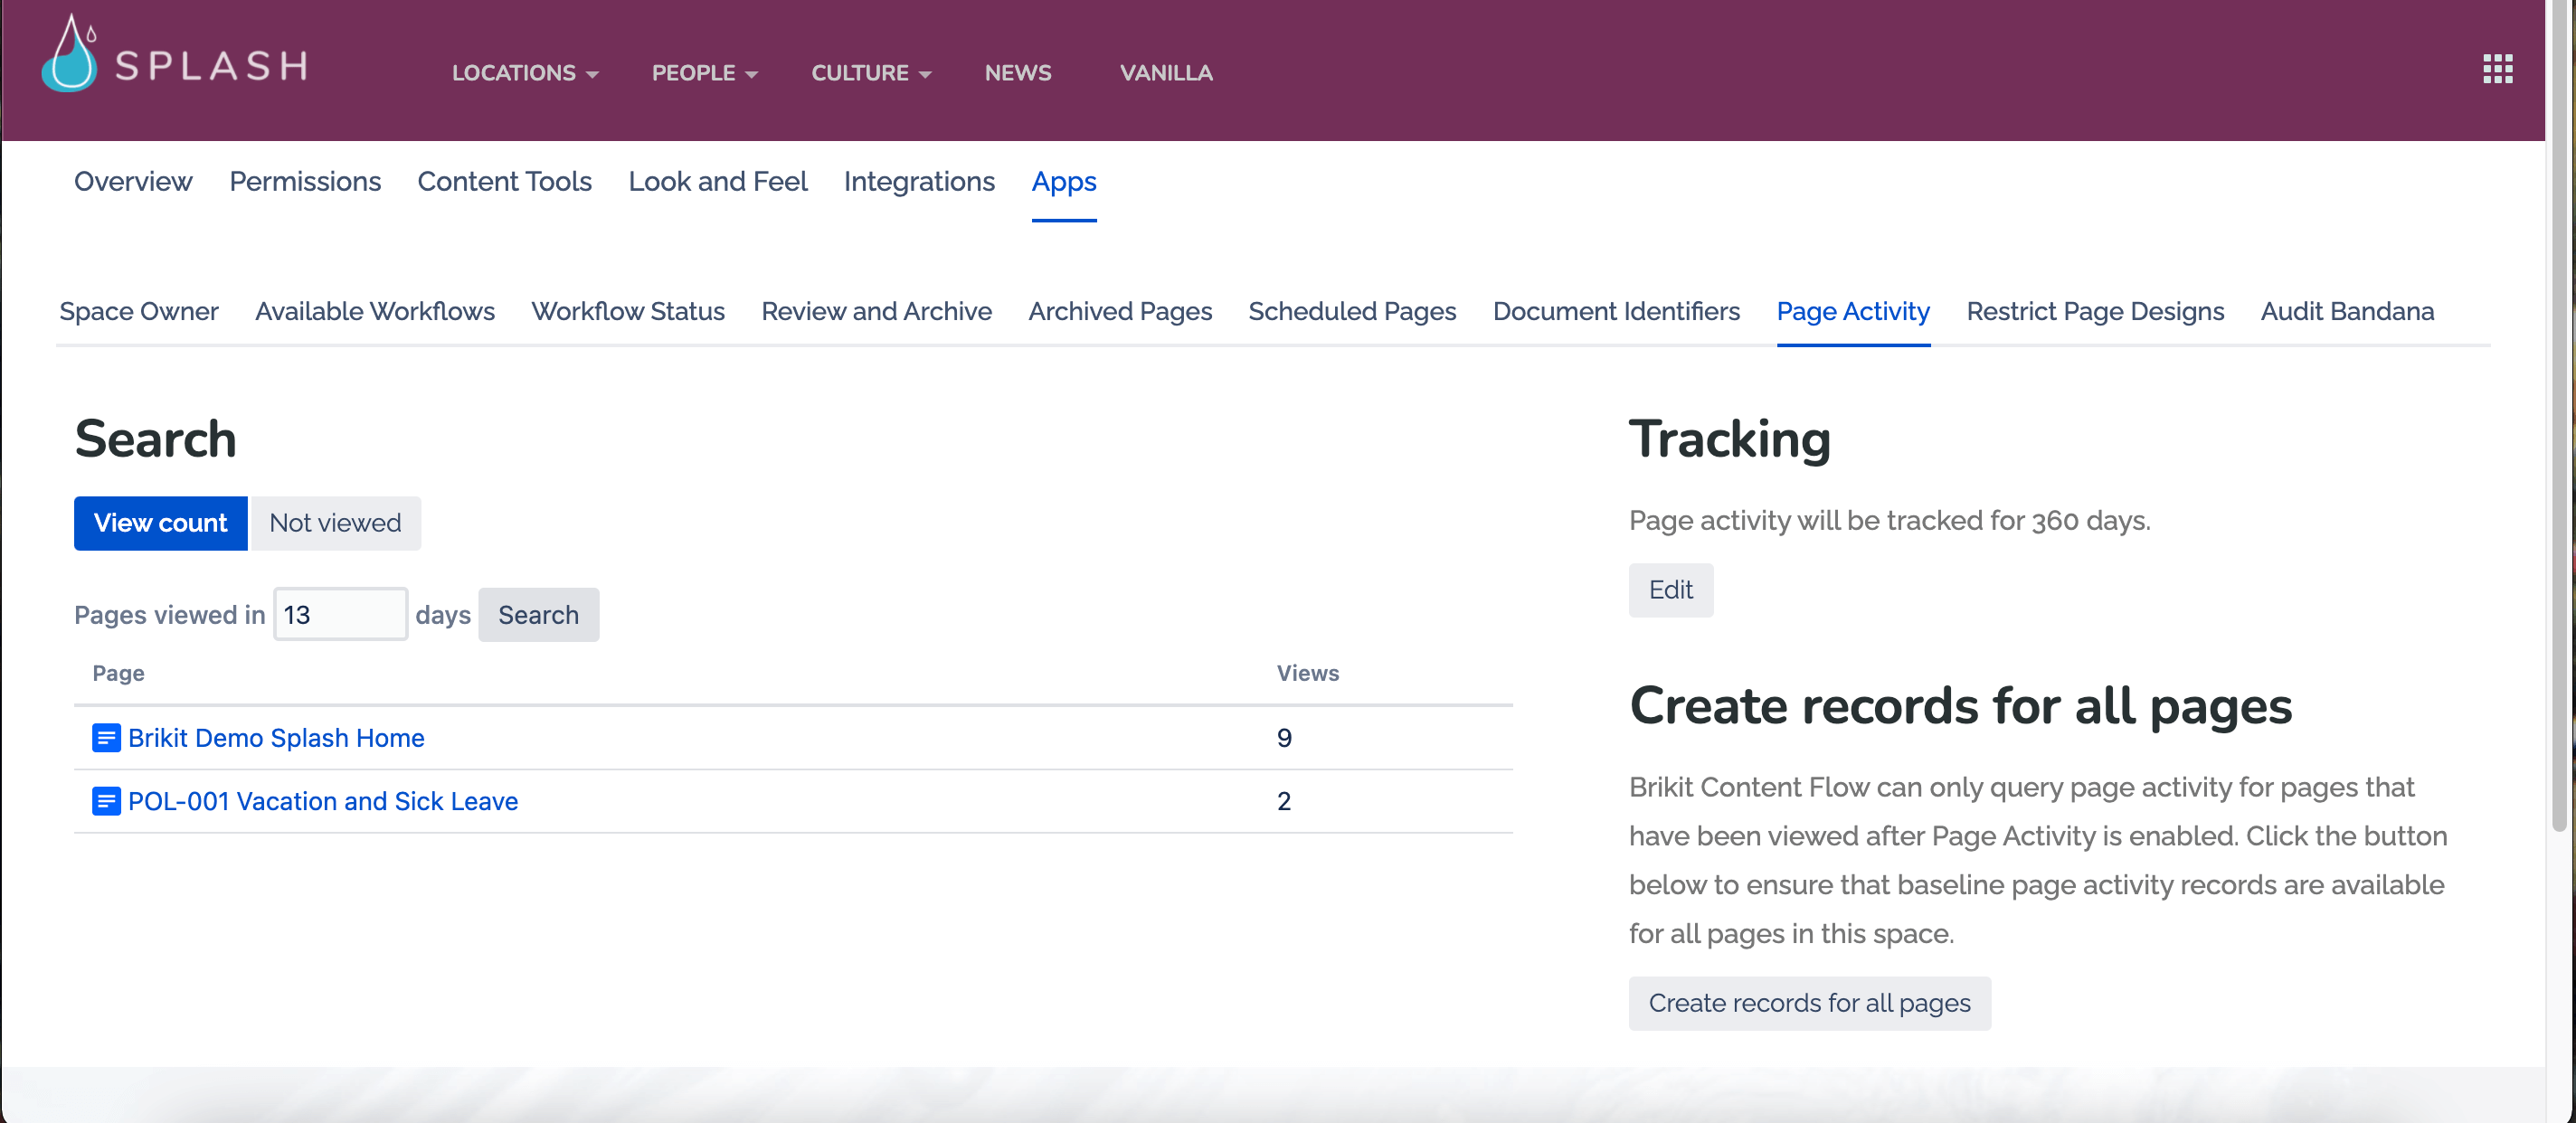Image resolution: width=2576 pixels, height=1123 pixels.
Task: Open the Available Workflows sub-tab
Action: pyautogui.click(x=375, y=311)
